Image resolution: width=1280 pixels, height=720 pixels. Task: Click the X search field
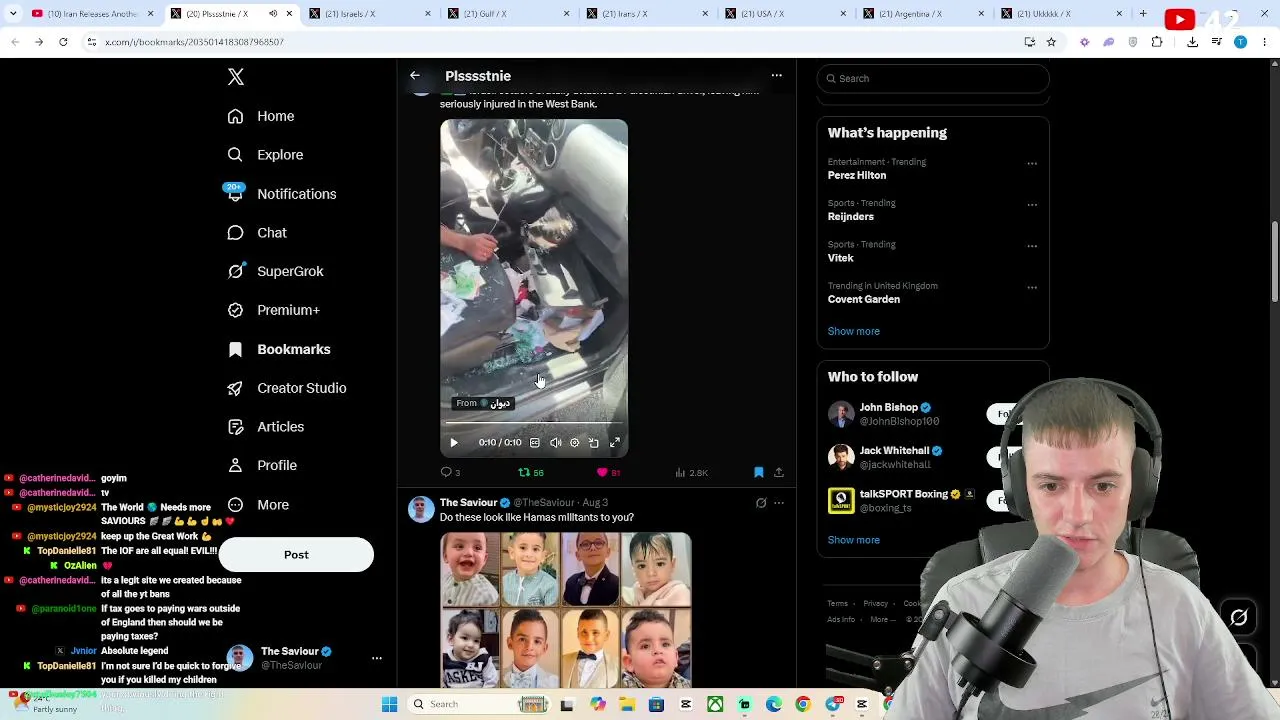[x=933, y=79]
